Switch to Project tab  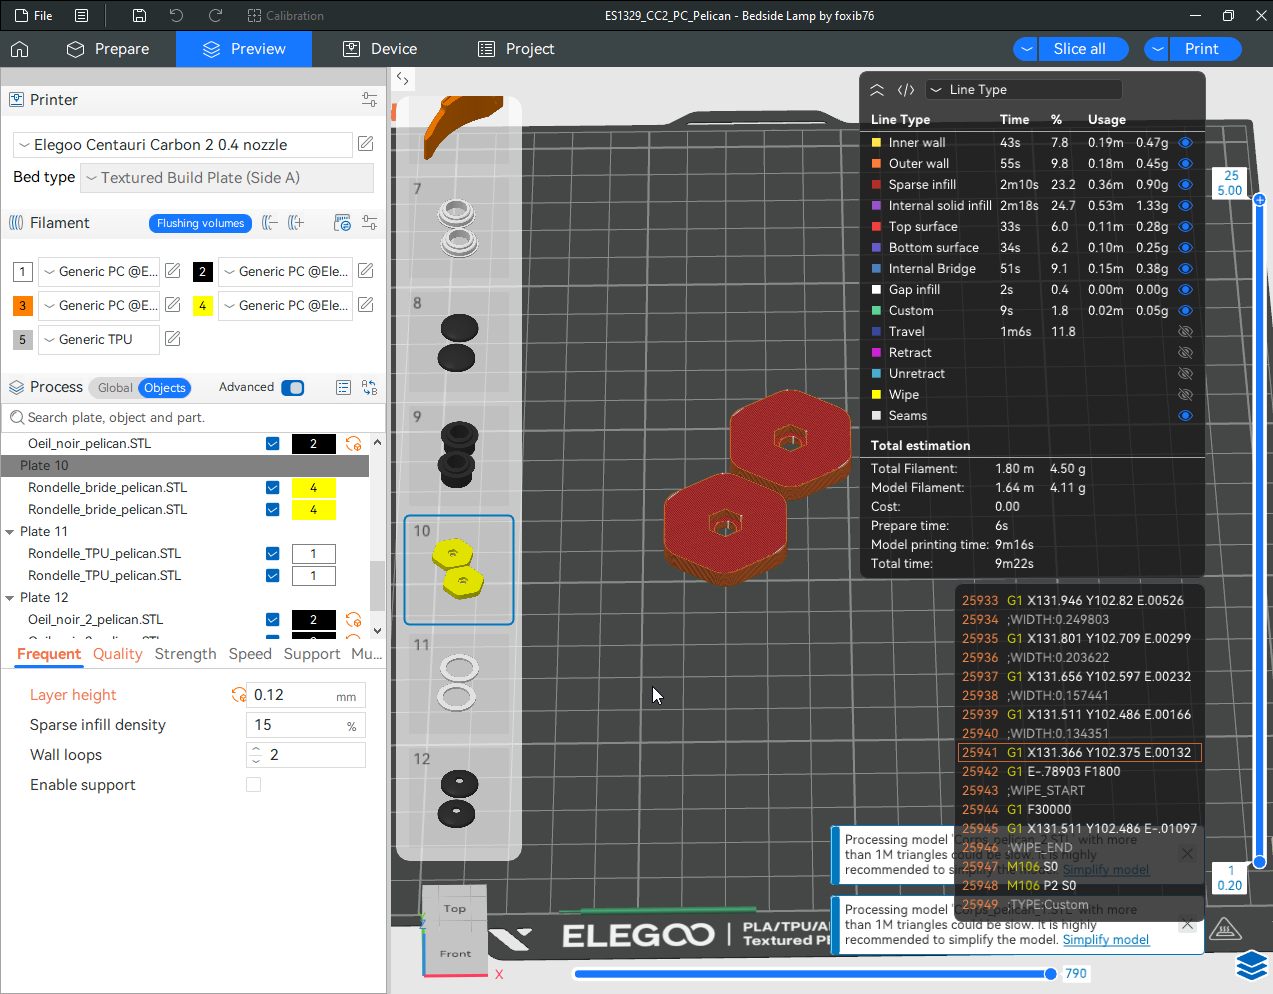516,49
